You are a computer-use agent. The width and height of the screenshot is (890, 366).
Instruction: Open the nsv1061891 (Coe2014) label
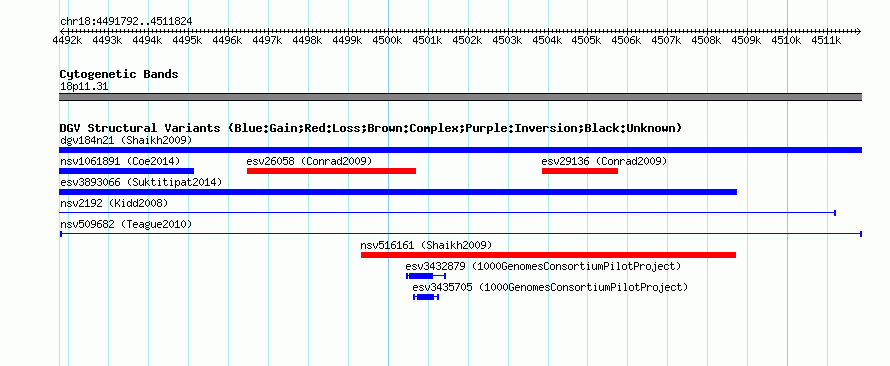tap(120, 161)
